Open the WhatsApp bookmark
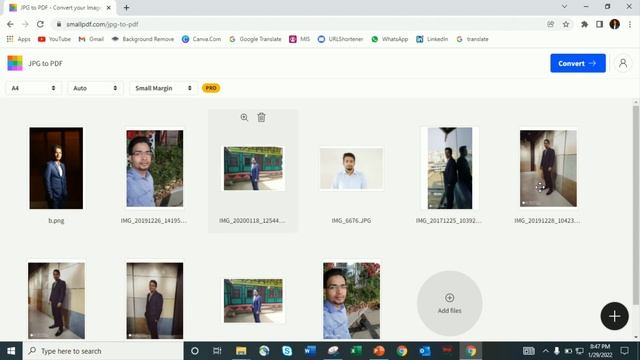Image resolution: width=640 pixels, height=360 pixels. coord(389,39)
